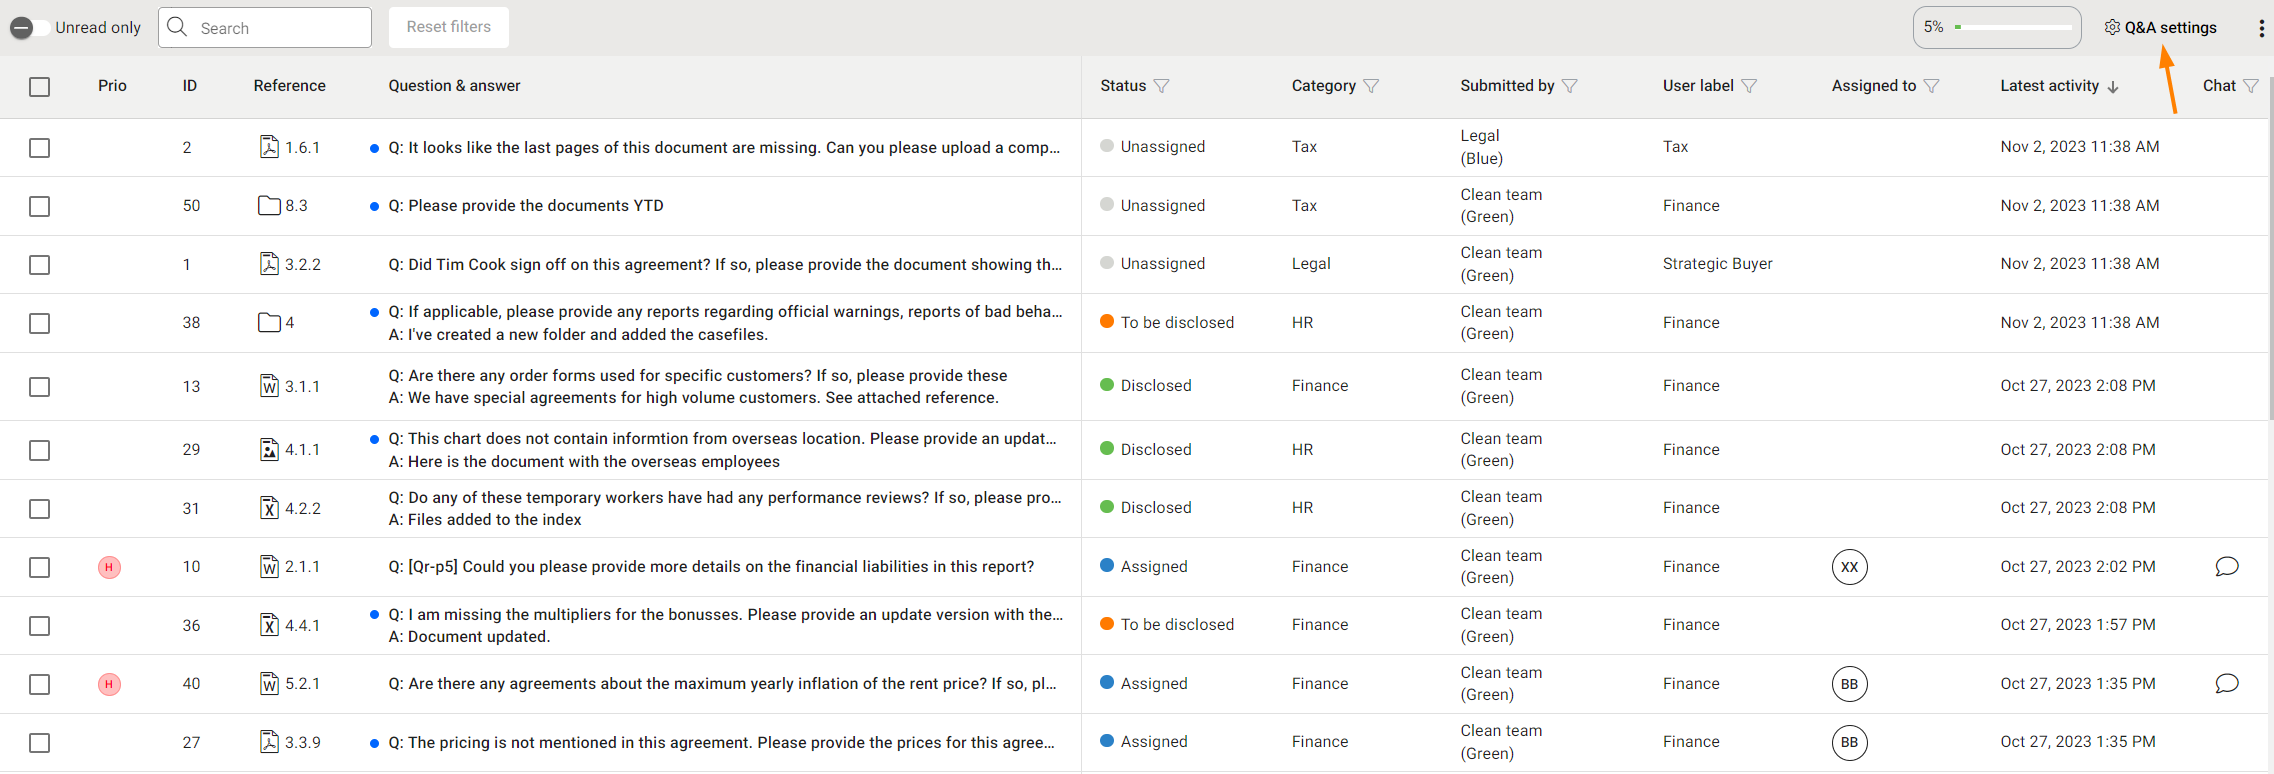Image resolution: width=2274 pixels, height=774 pixels.
Task: Sort by the Latest activity column
Action: pyautogui.click(x=2058, y=86)
